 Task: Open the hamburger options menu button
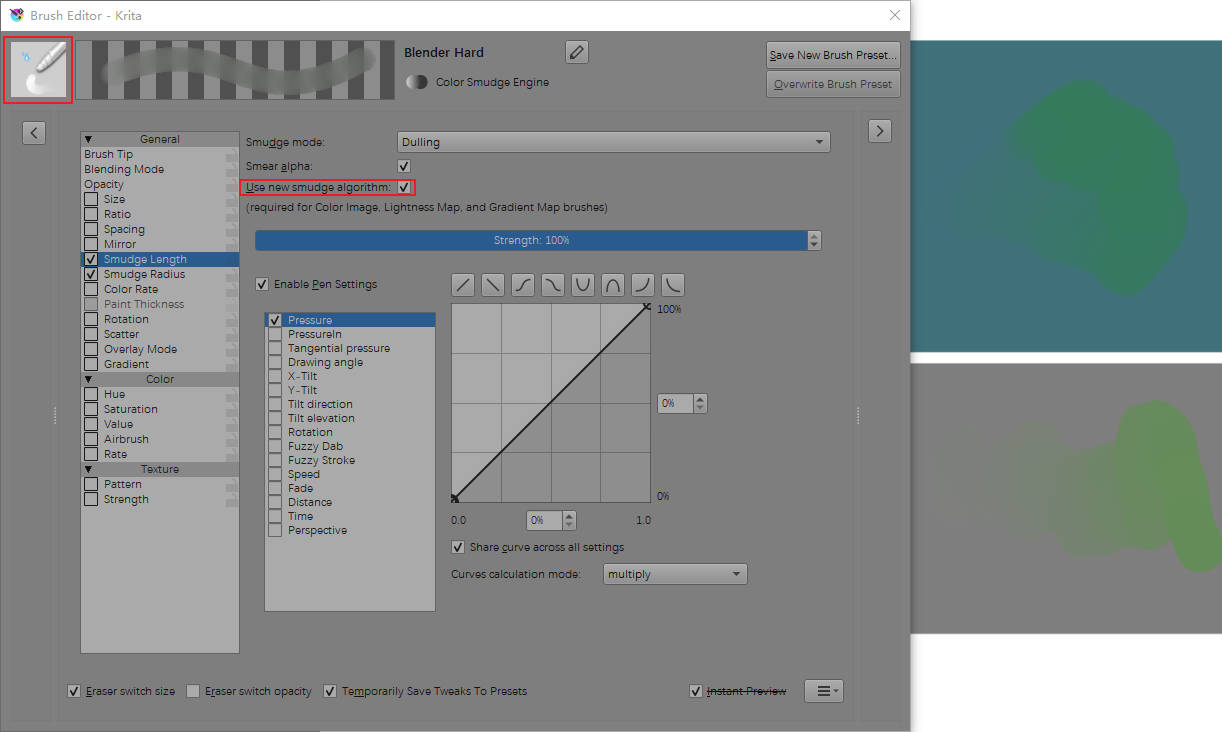click(824, 691)
